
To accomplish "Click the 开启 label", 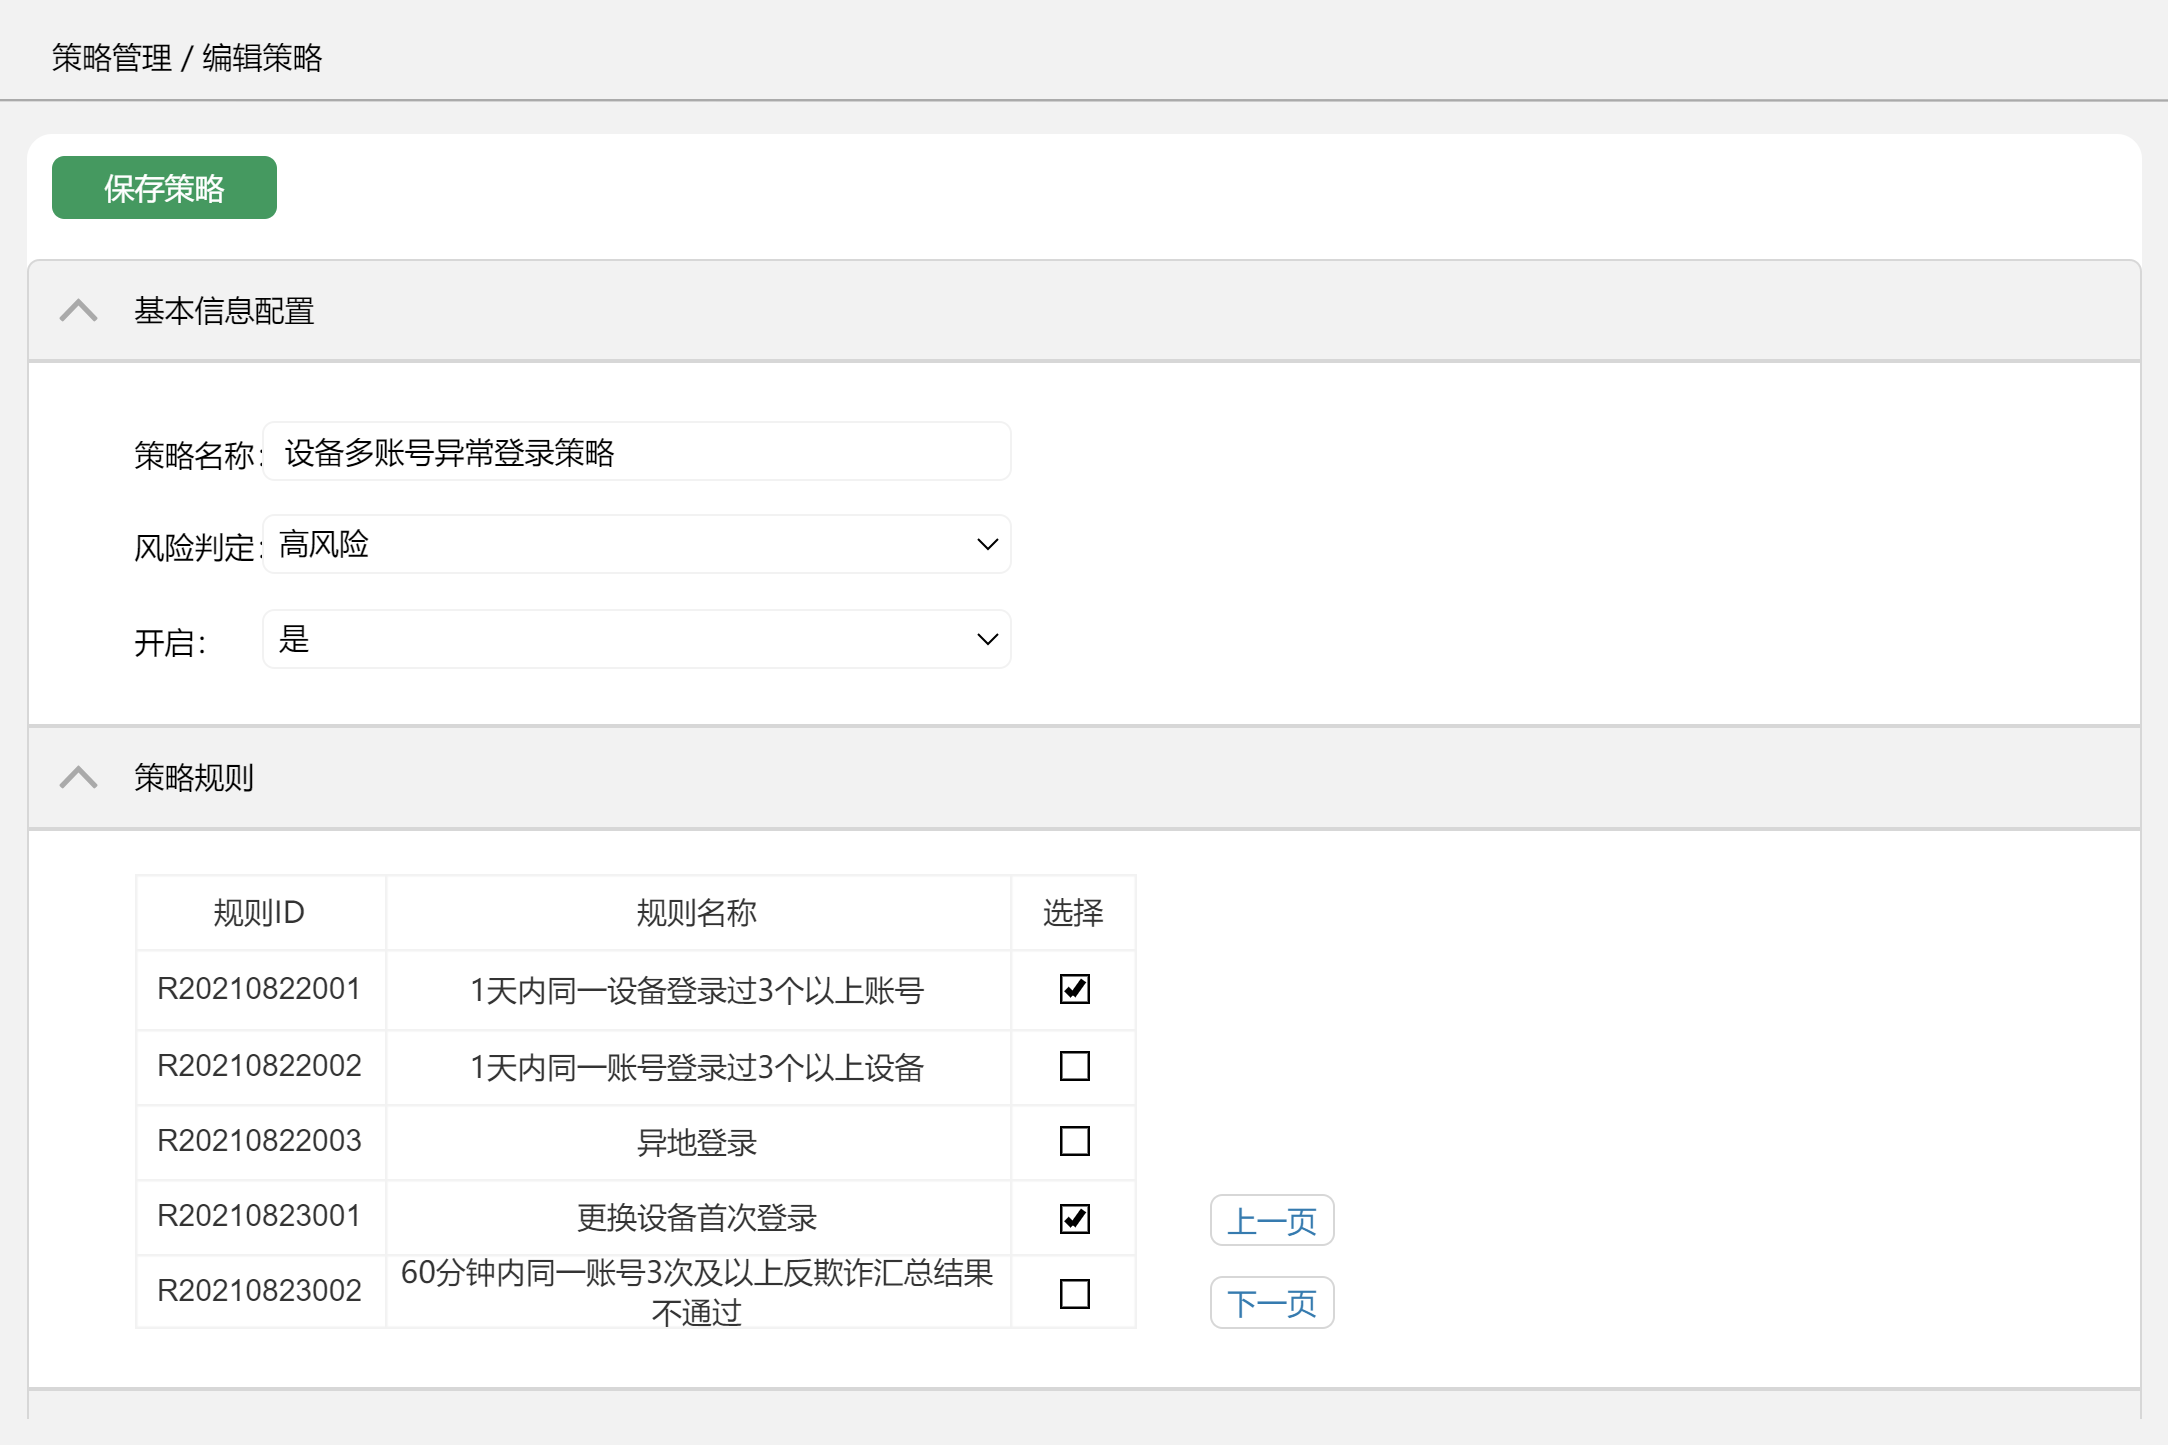I will (x=170, y=643).
